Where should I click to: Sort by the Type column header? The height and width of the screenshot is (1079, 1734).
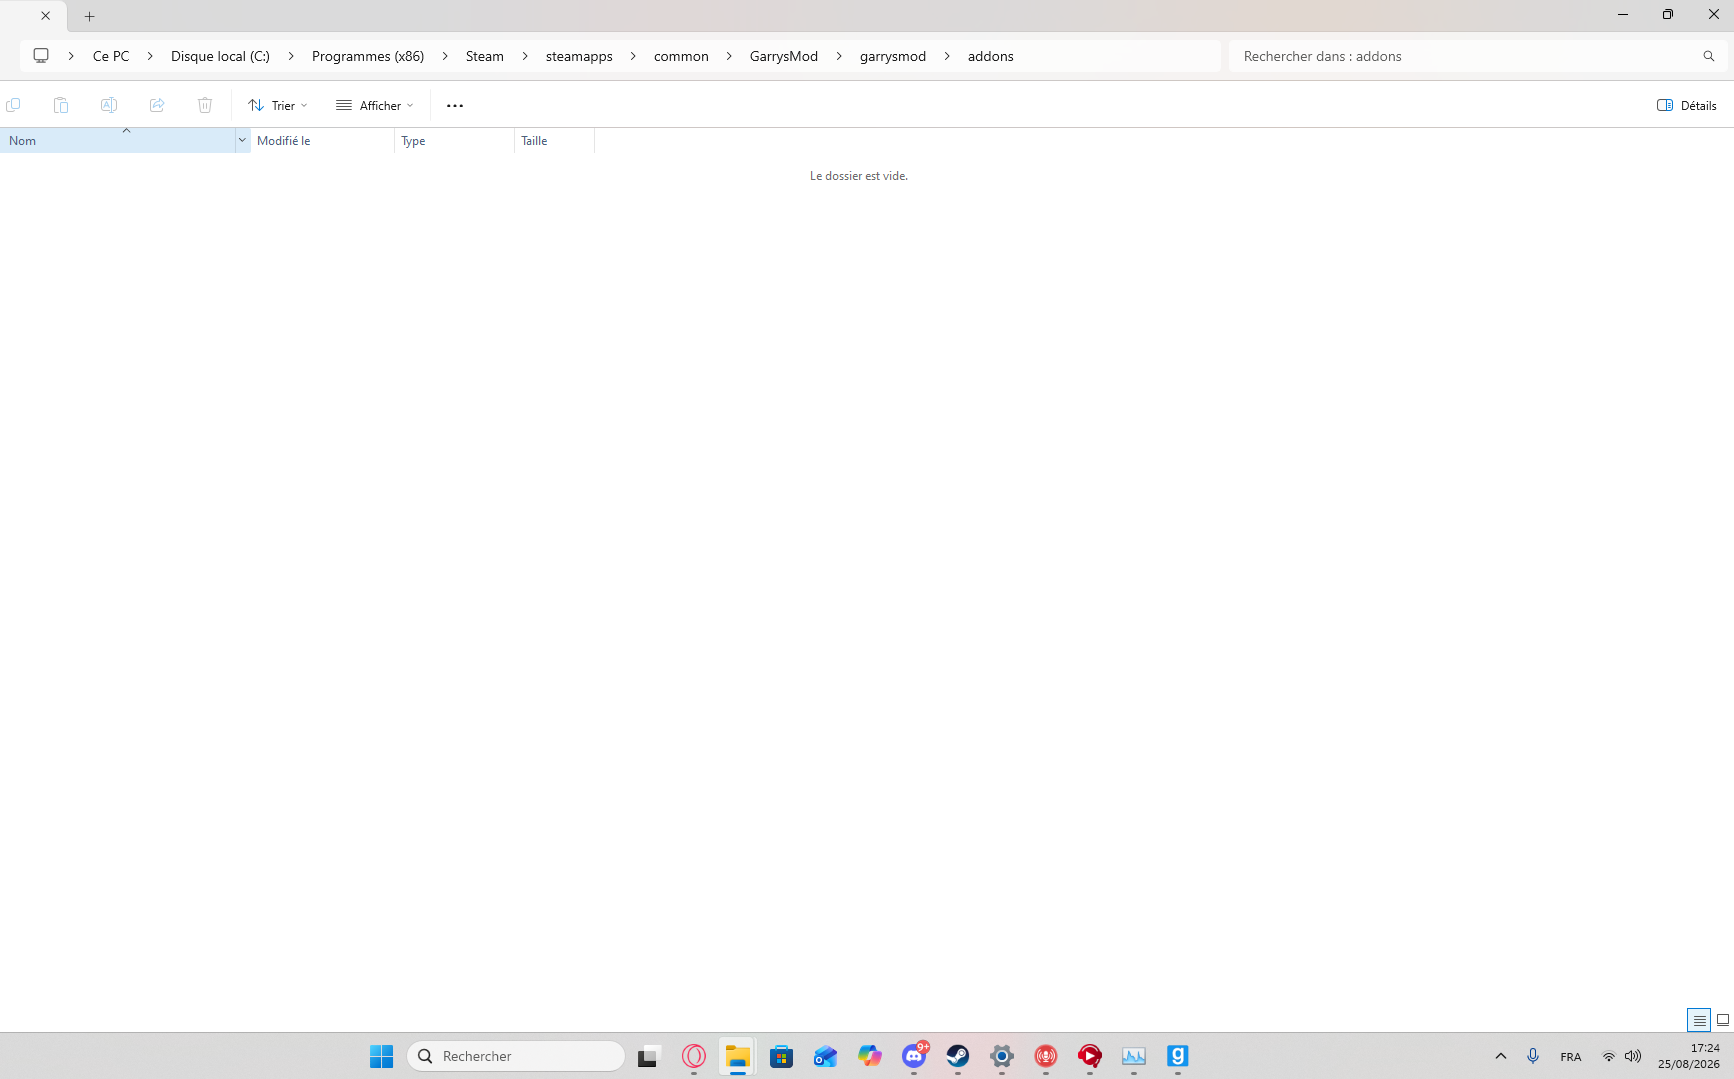(455, 141)
